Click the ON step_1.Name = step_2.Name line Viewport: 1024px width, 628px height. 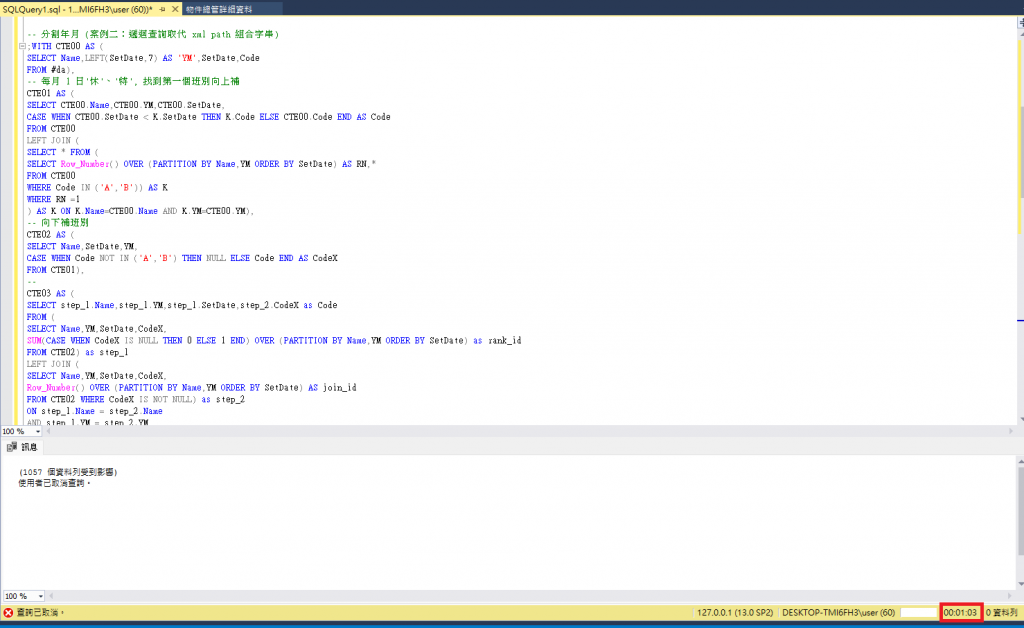pyautogui.click(x=95, y=411)
